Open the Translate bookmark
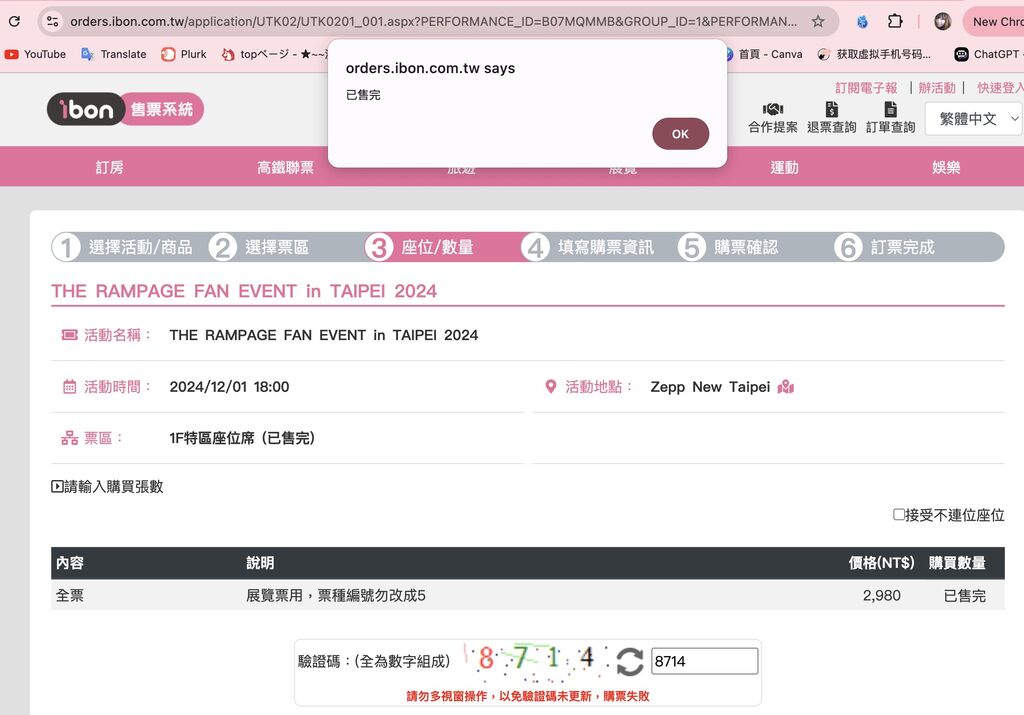 click(114, 54)
